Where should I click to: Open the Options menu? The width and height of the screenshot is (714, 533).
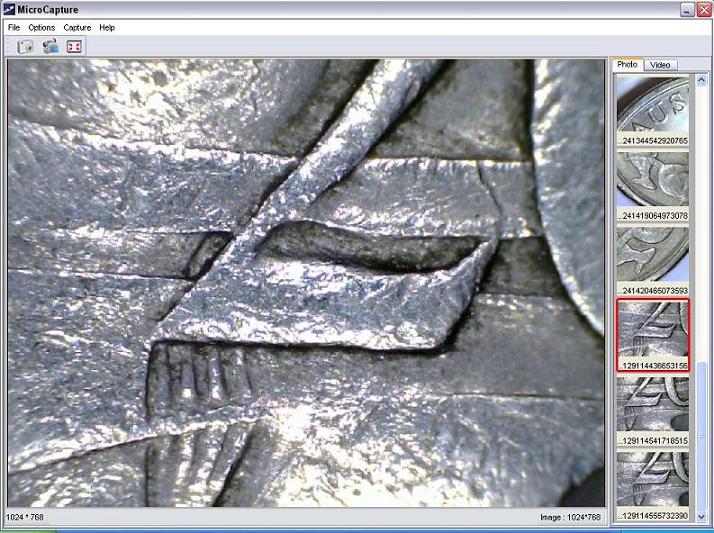pos(41,28)
